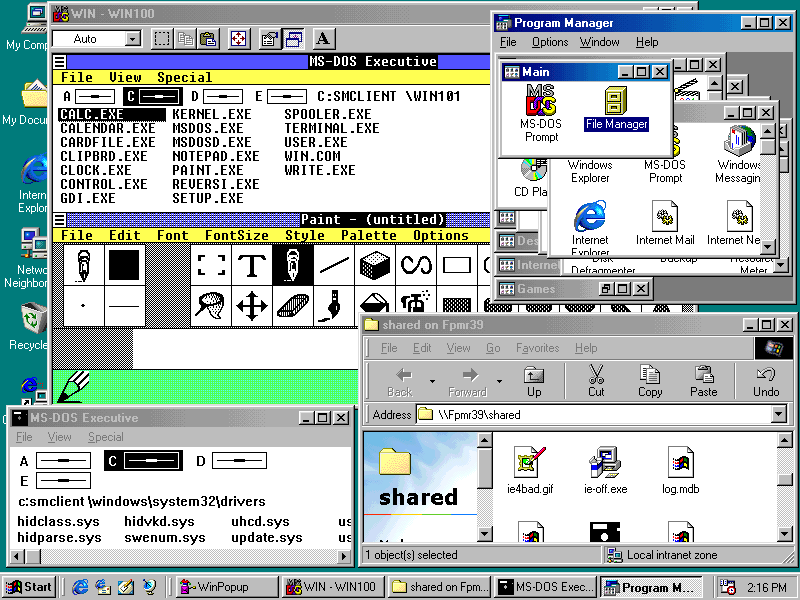This screenshot has height=600, width=800.
Task: Open the Auto font size dropdown
Action: tap(133, 39)
